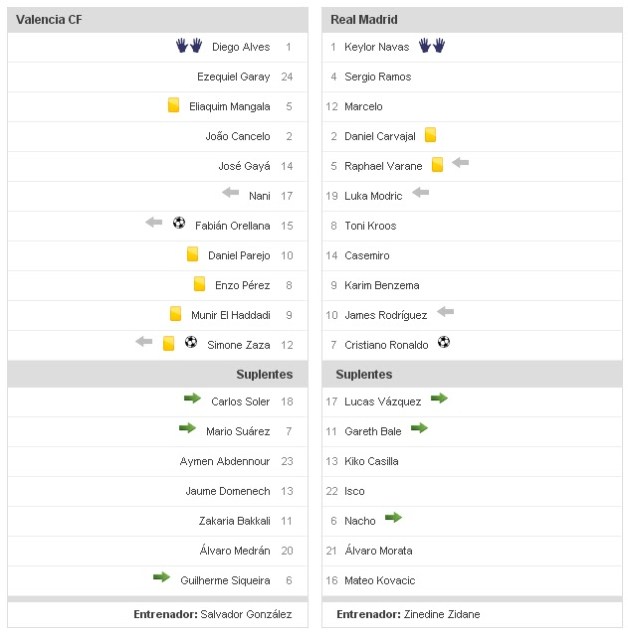Open the Real Madrid team header
Image resolution: width=628 pixels, height=639 pixels.
(366, 20)
